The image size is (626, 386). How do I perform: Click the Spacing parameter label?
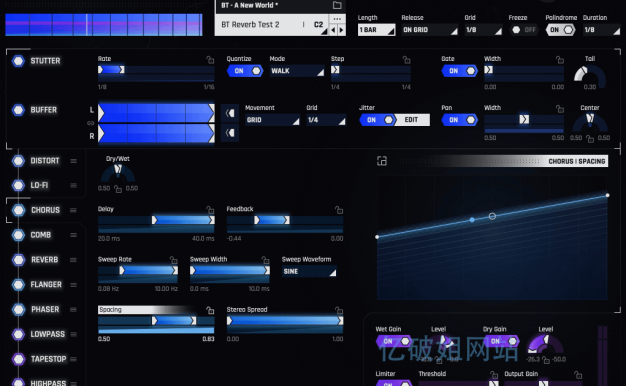click(x=110, y=310)
